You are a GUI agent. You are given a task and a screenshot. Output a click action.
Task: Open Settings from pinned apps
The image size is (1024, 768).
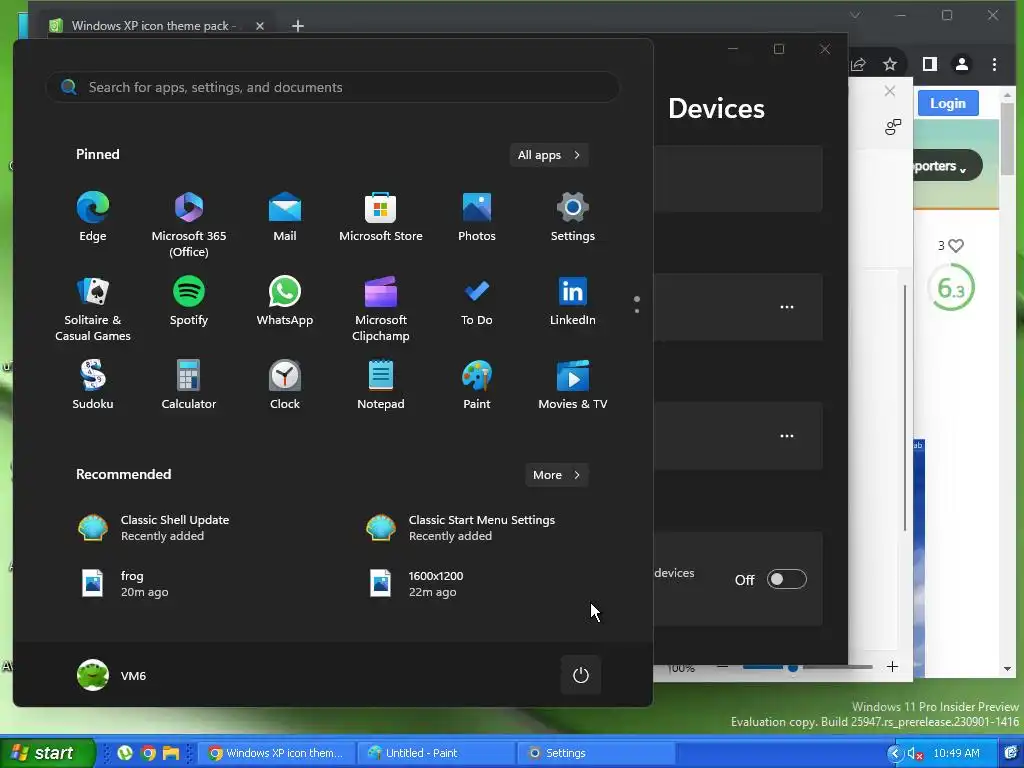[573, 217]
